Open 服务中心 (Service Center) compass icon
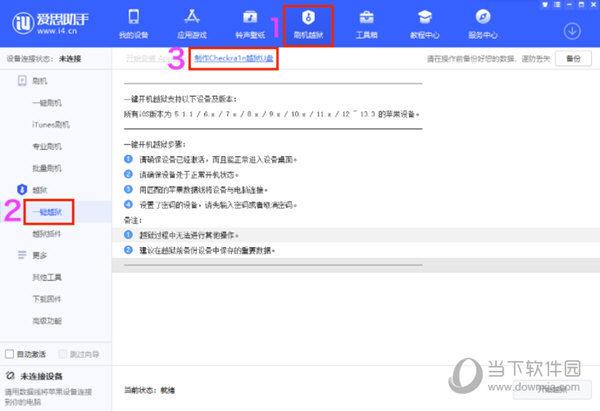600x411 pixels. pos(483,25)
